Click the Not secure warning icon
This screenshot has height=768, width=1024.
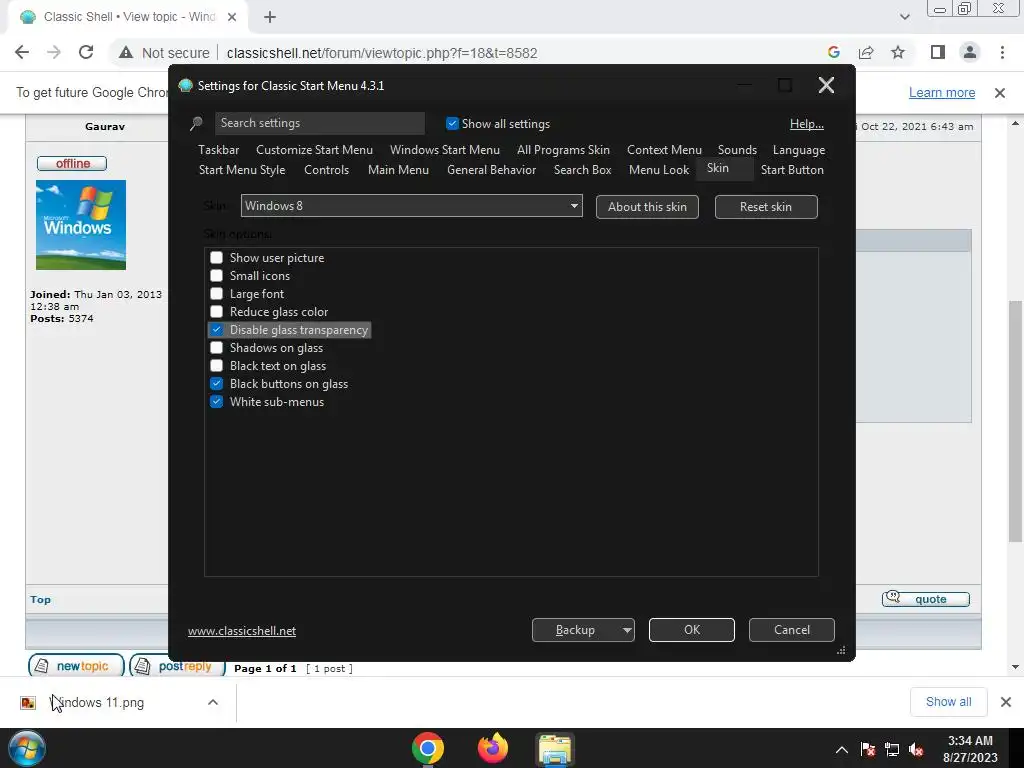click(126, 52)
